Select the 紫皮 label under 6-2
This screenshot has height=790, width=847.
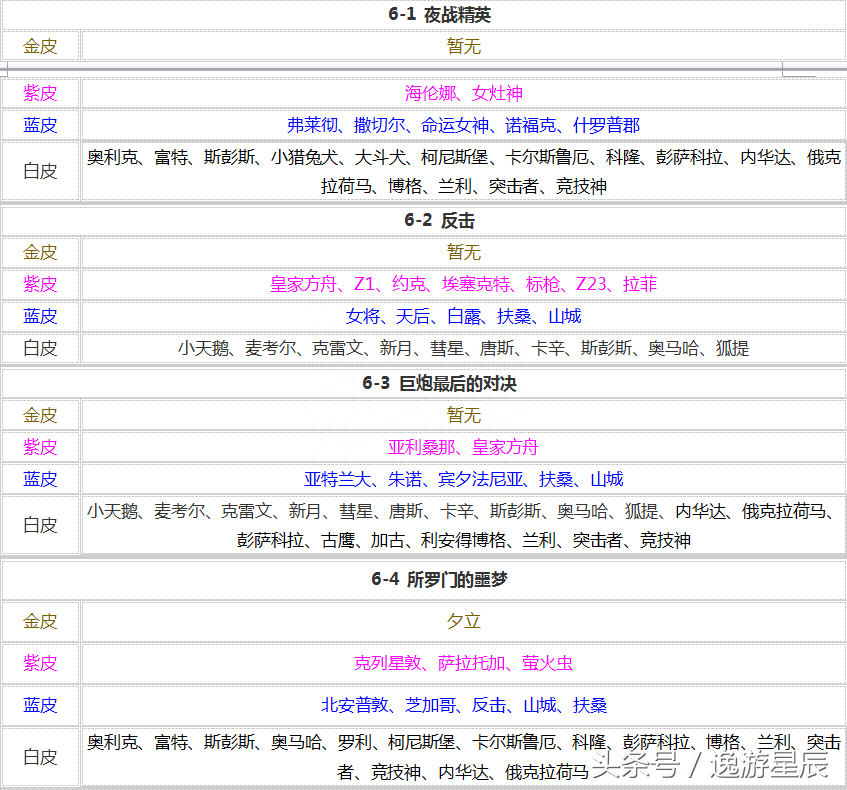[x=40, y=284]
